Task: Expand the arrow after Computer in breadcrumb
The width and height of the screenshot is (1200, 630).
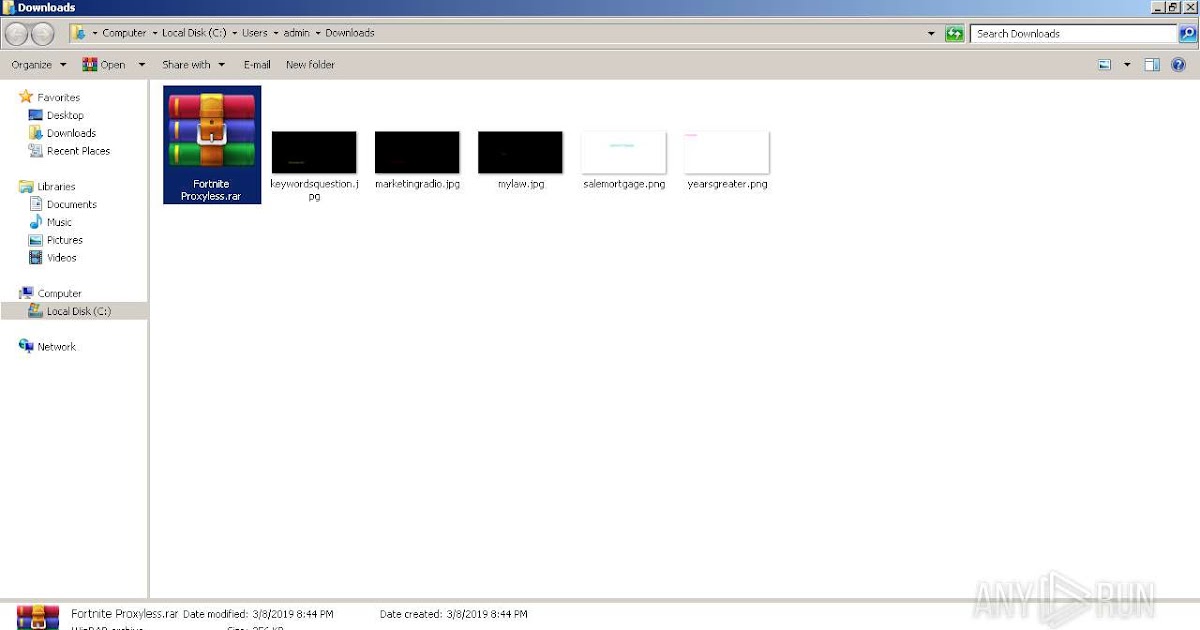Action: pyautogui.click(x=155, y=33)
